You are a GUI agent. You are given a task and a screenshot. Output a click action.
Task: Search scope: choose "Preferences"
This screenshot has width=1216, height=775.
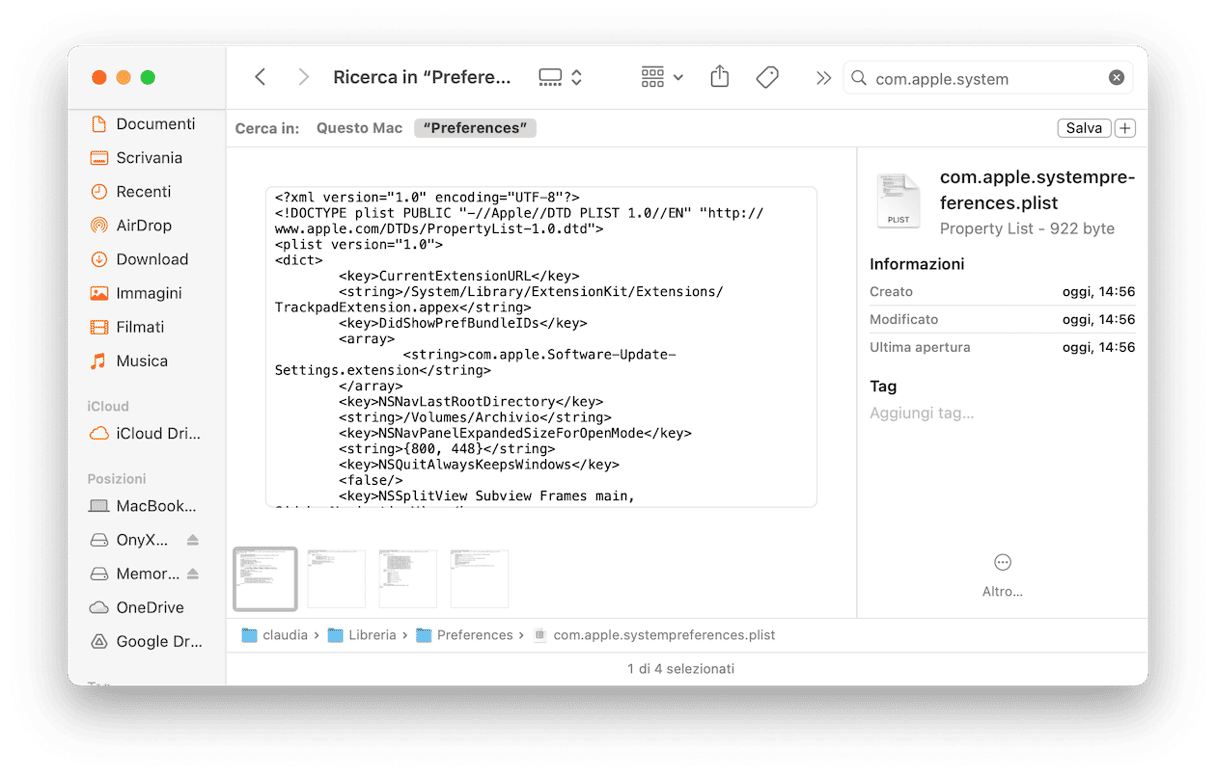[475, 128]
